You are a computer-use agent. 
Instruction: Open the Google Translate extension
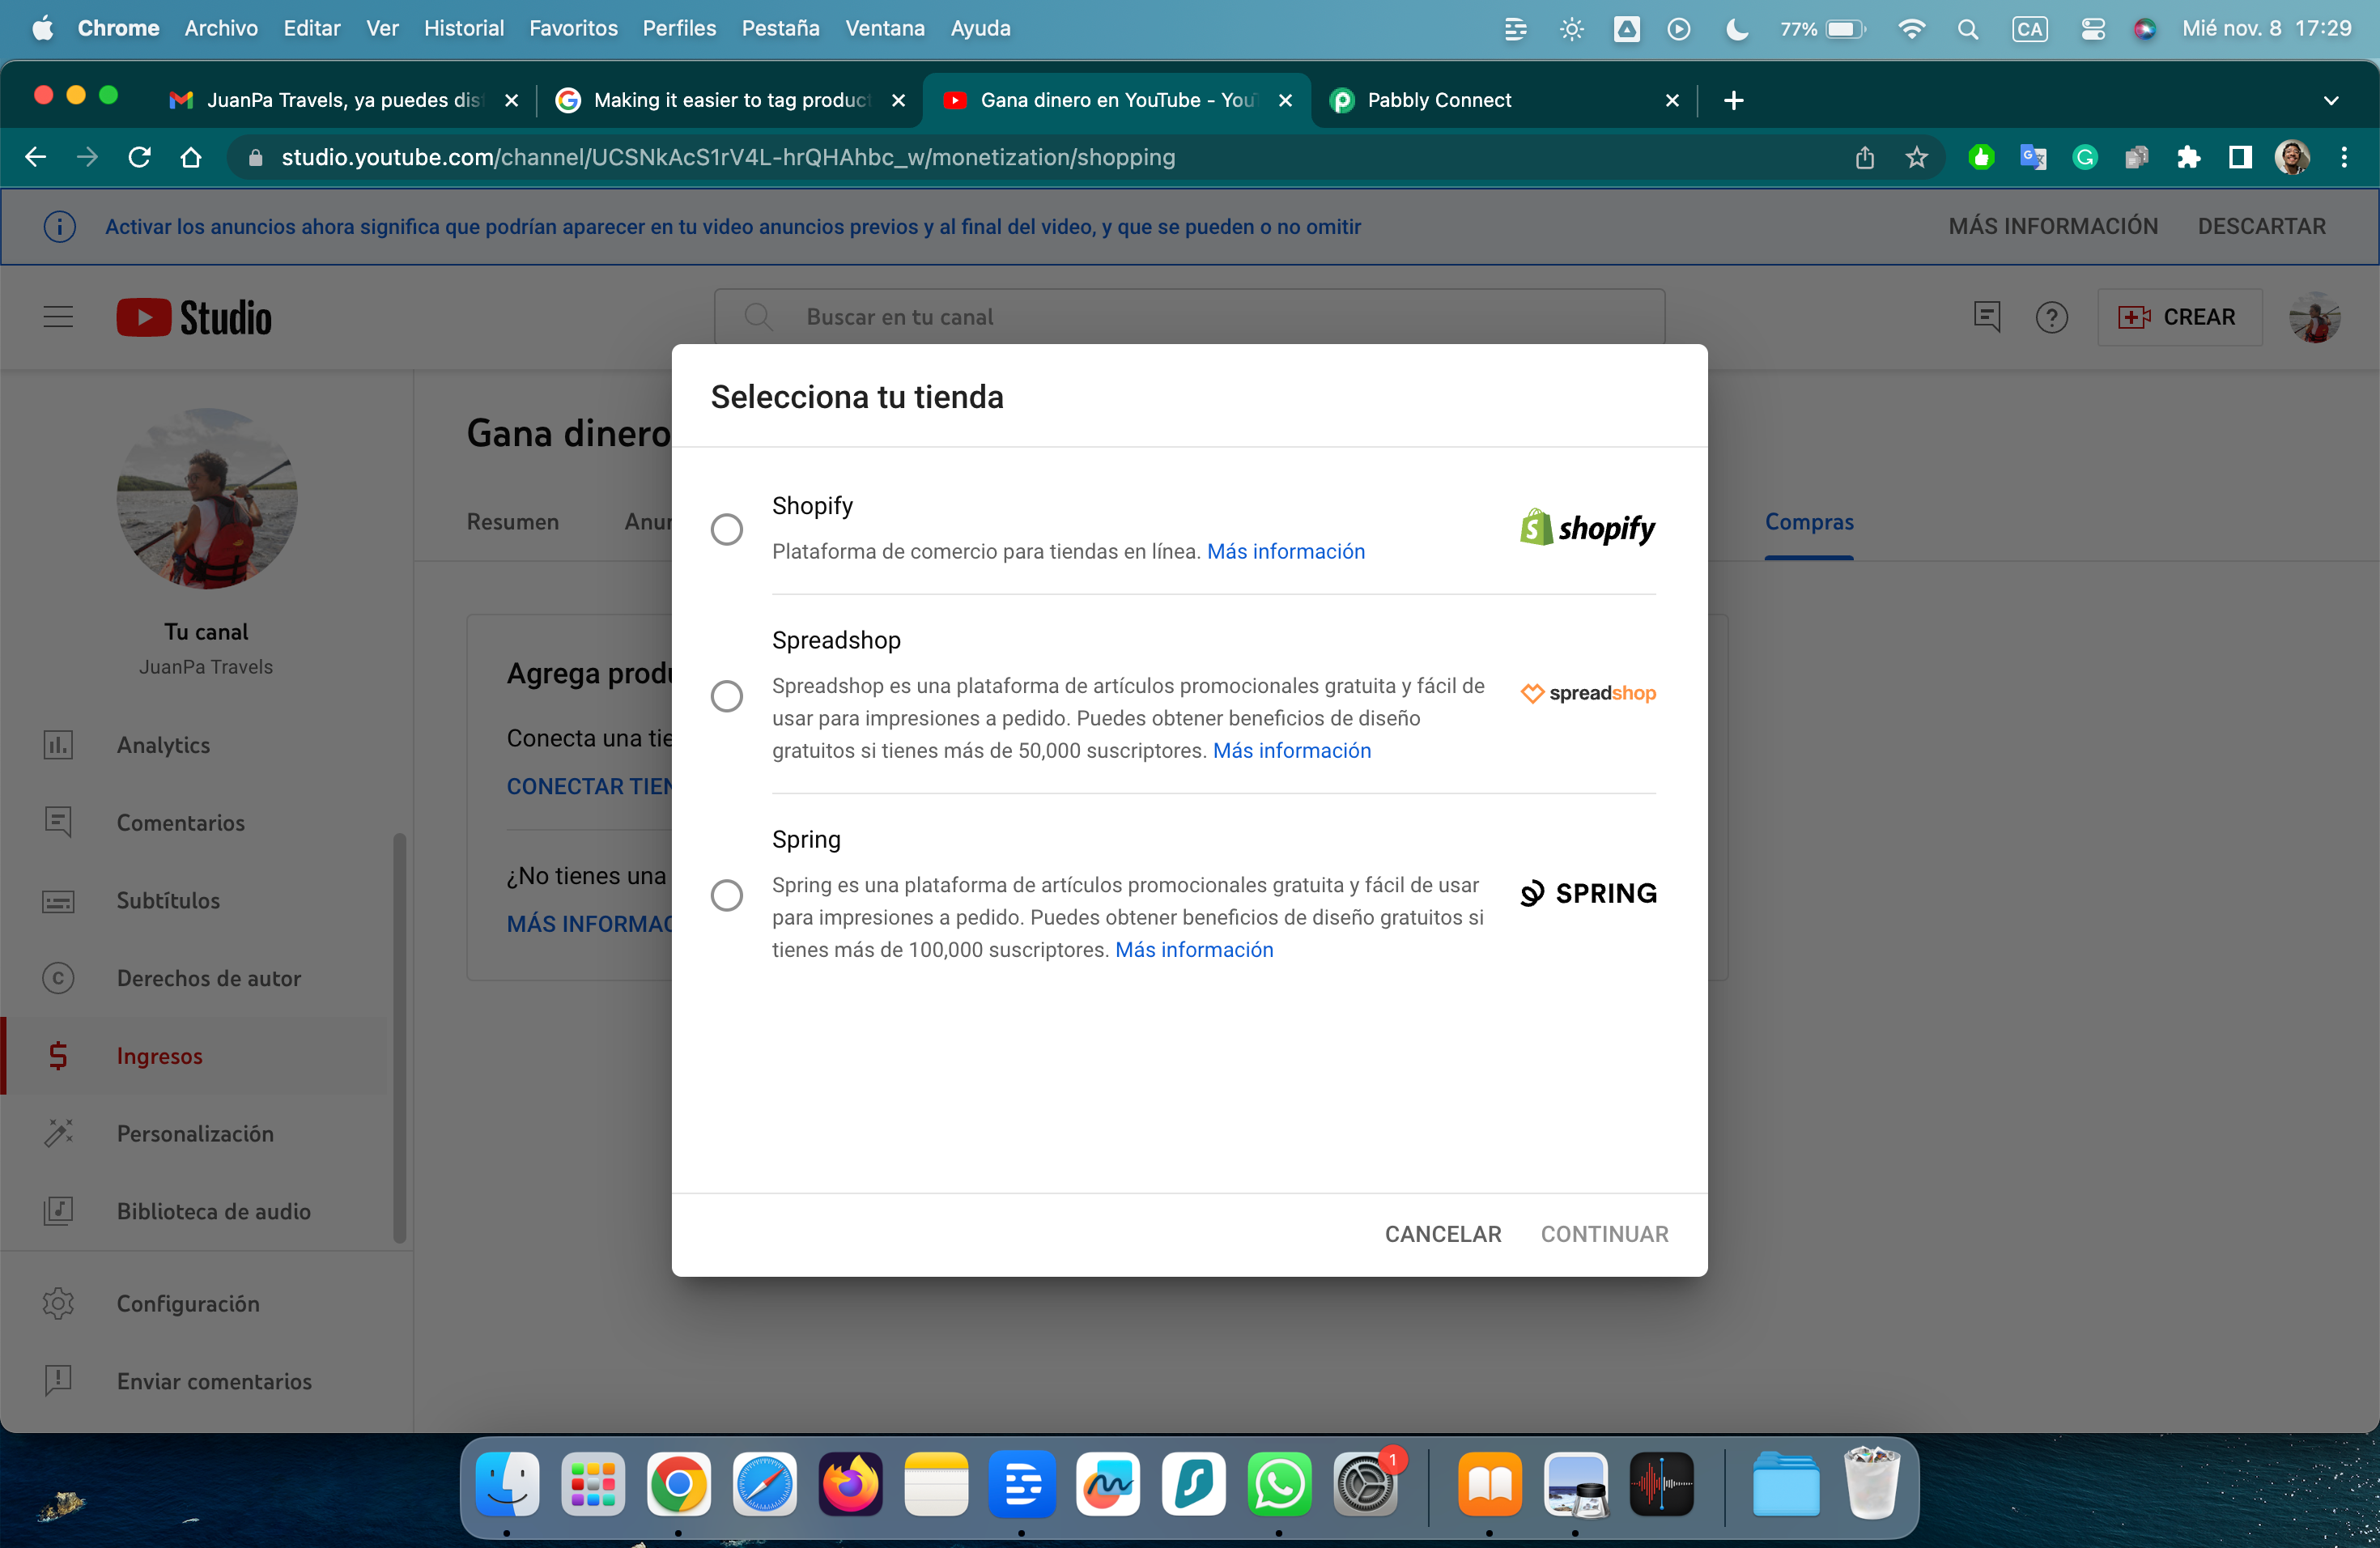[x=2032, y=157]
